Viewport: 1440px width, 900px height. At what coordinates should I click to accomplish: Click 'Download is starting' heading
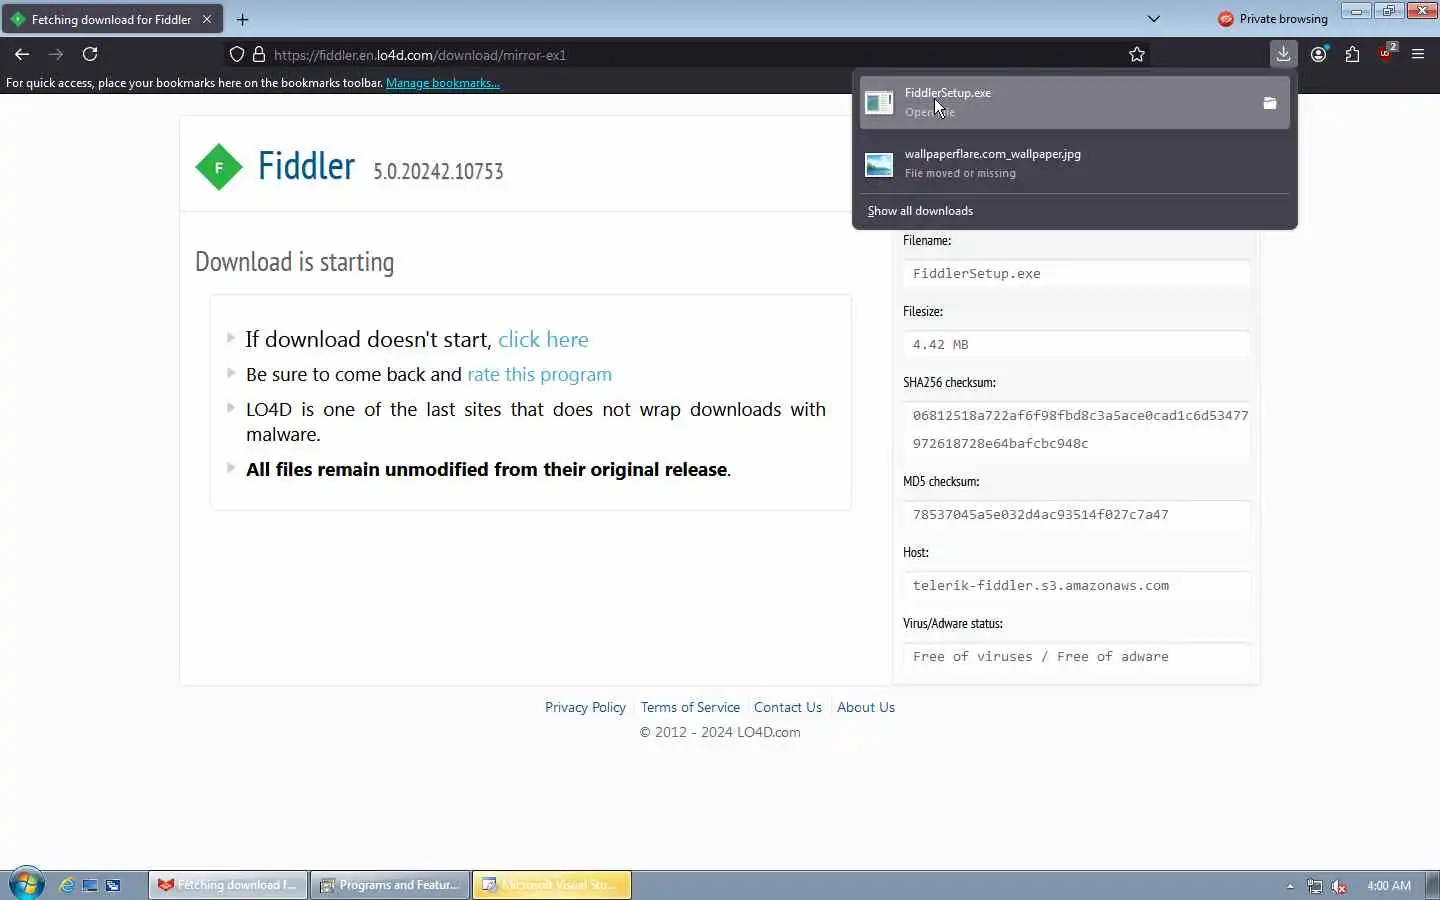pyautogui.click(x=295, y=262)
